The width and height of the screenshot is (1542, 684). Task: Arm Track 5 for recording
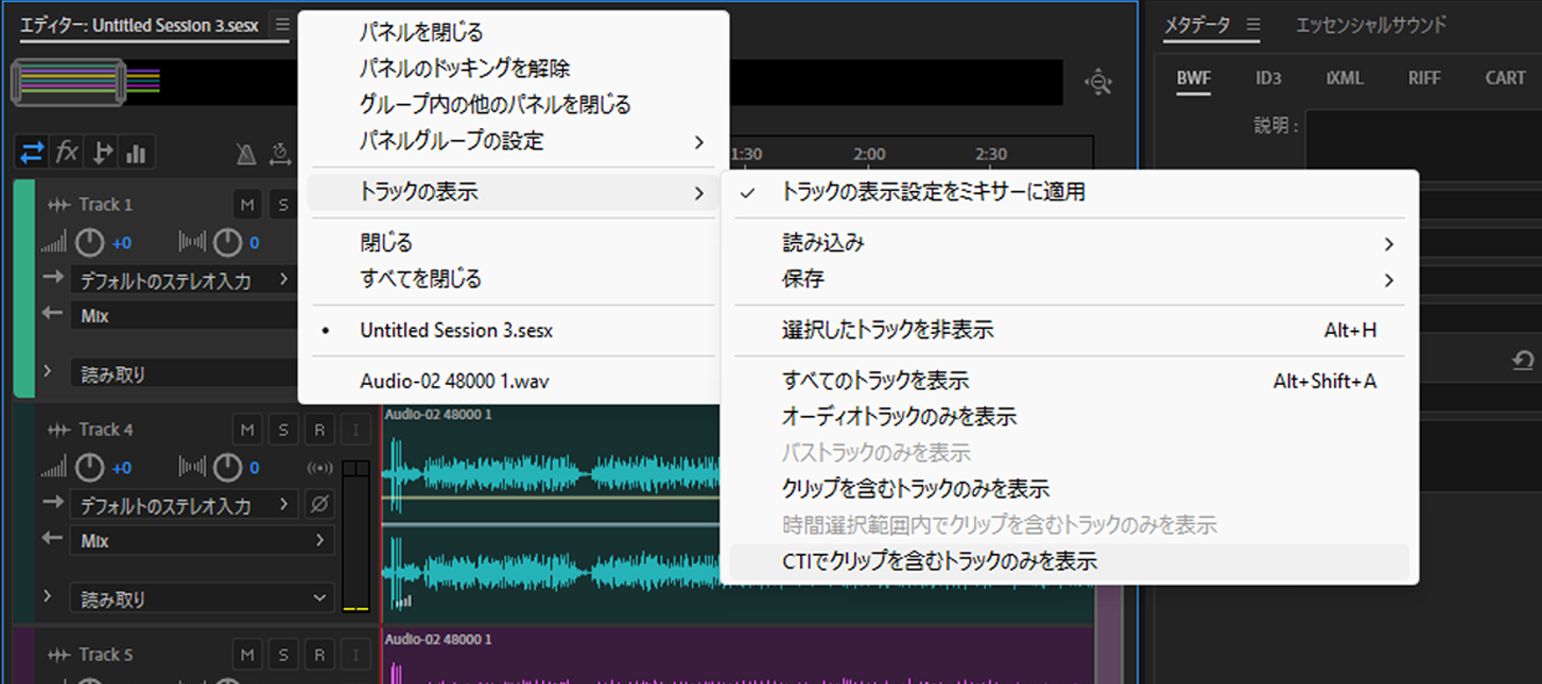coord(319,655)
